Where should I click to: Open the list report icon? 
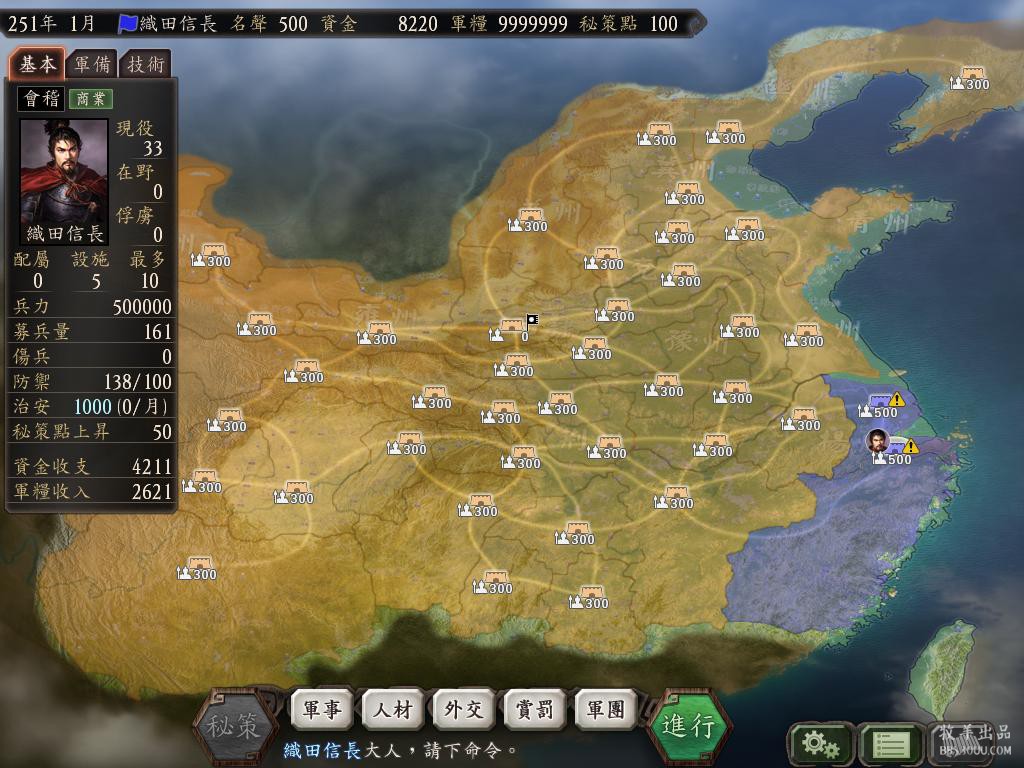point(891,743)
